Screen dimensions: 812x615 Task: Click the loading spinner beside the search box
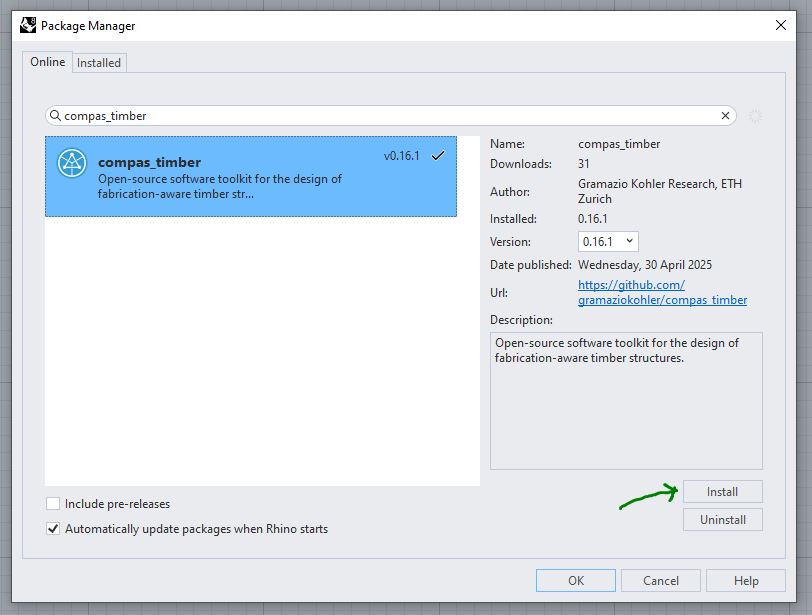click(755, 116)
